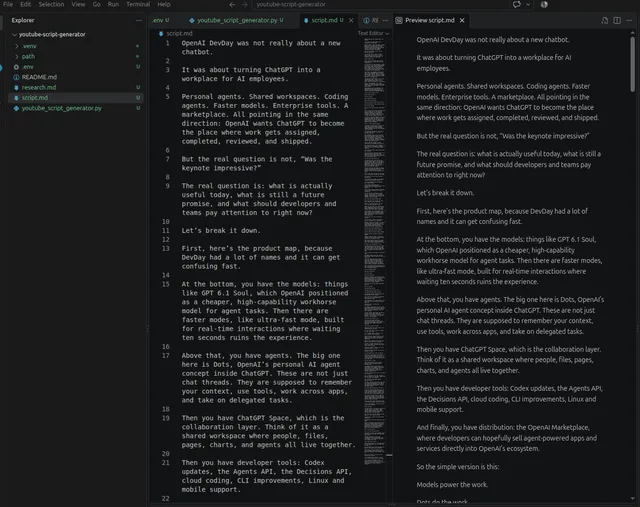
Task: Click "Models power the work." in preview
Action: click(x=452, y=485)
